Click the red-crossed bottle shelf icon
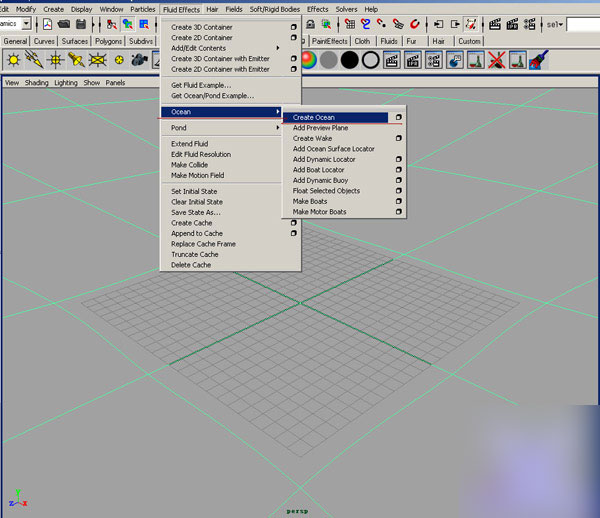The image size is (600, 518). pos(496,60)
